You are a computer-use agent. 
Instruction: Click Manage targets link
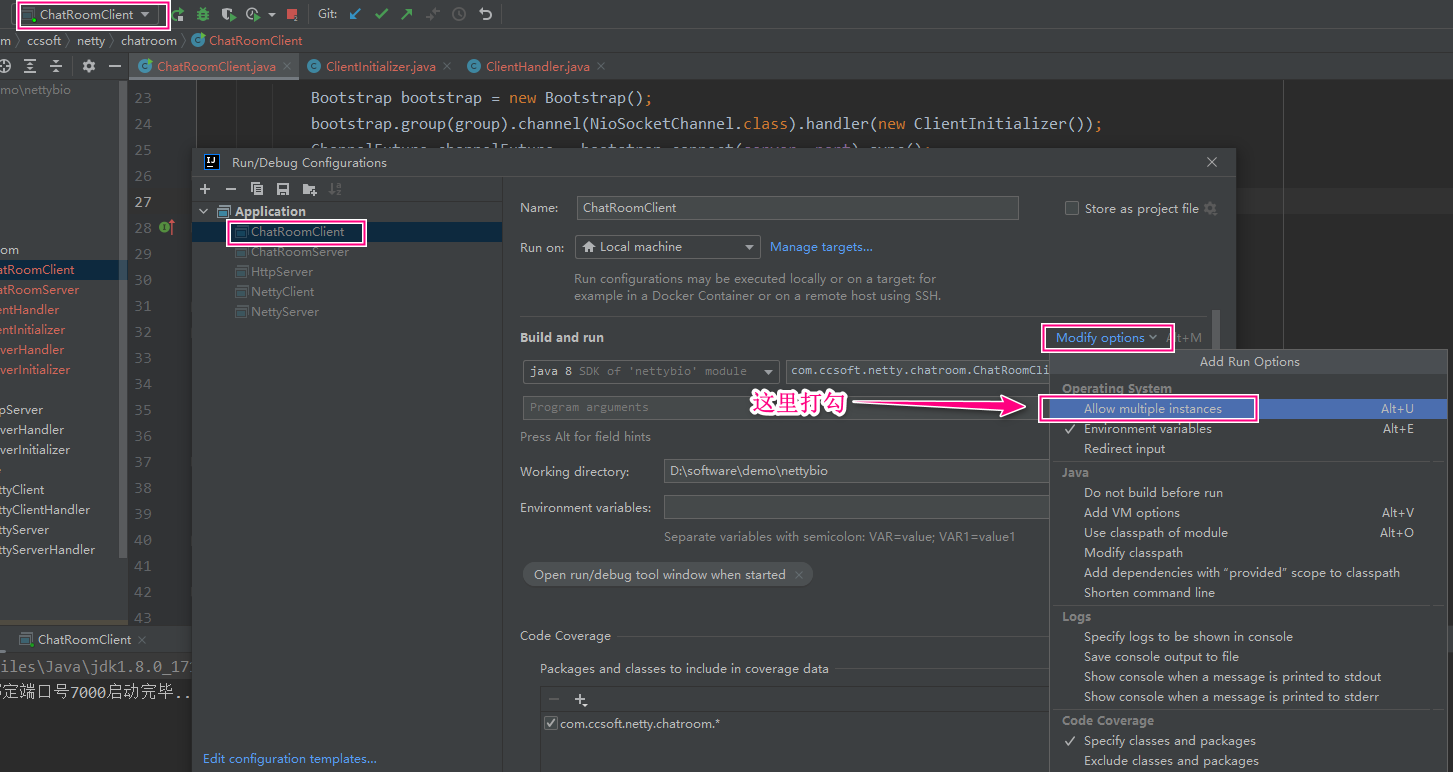821,247
